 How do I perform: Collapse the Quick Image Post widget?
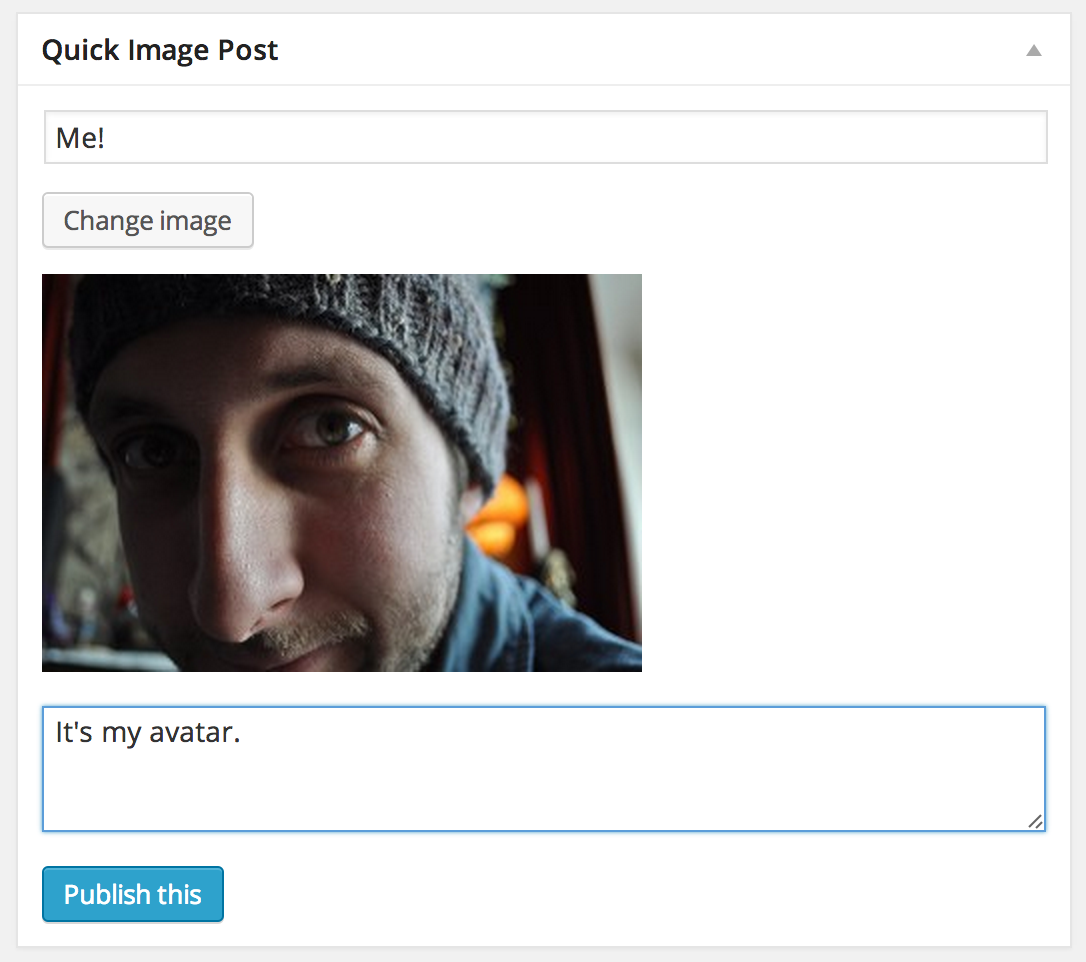(1033, 51)
